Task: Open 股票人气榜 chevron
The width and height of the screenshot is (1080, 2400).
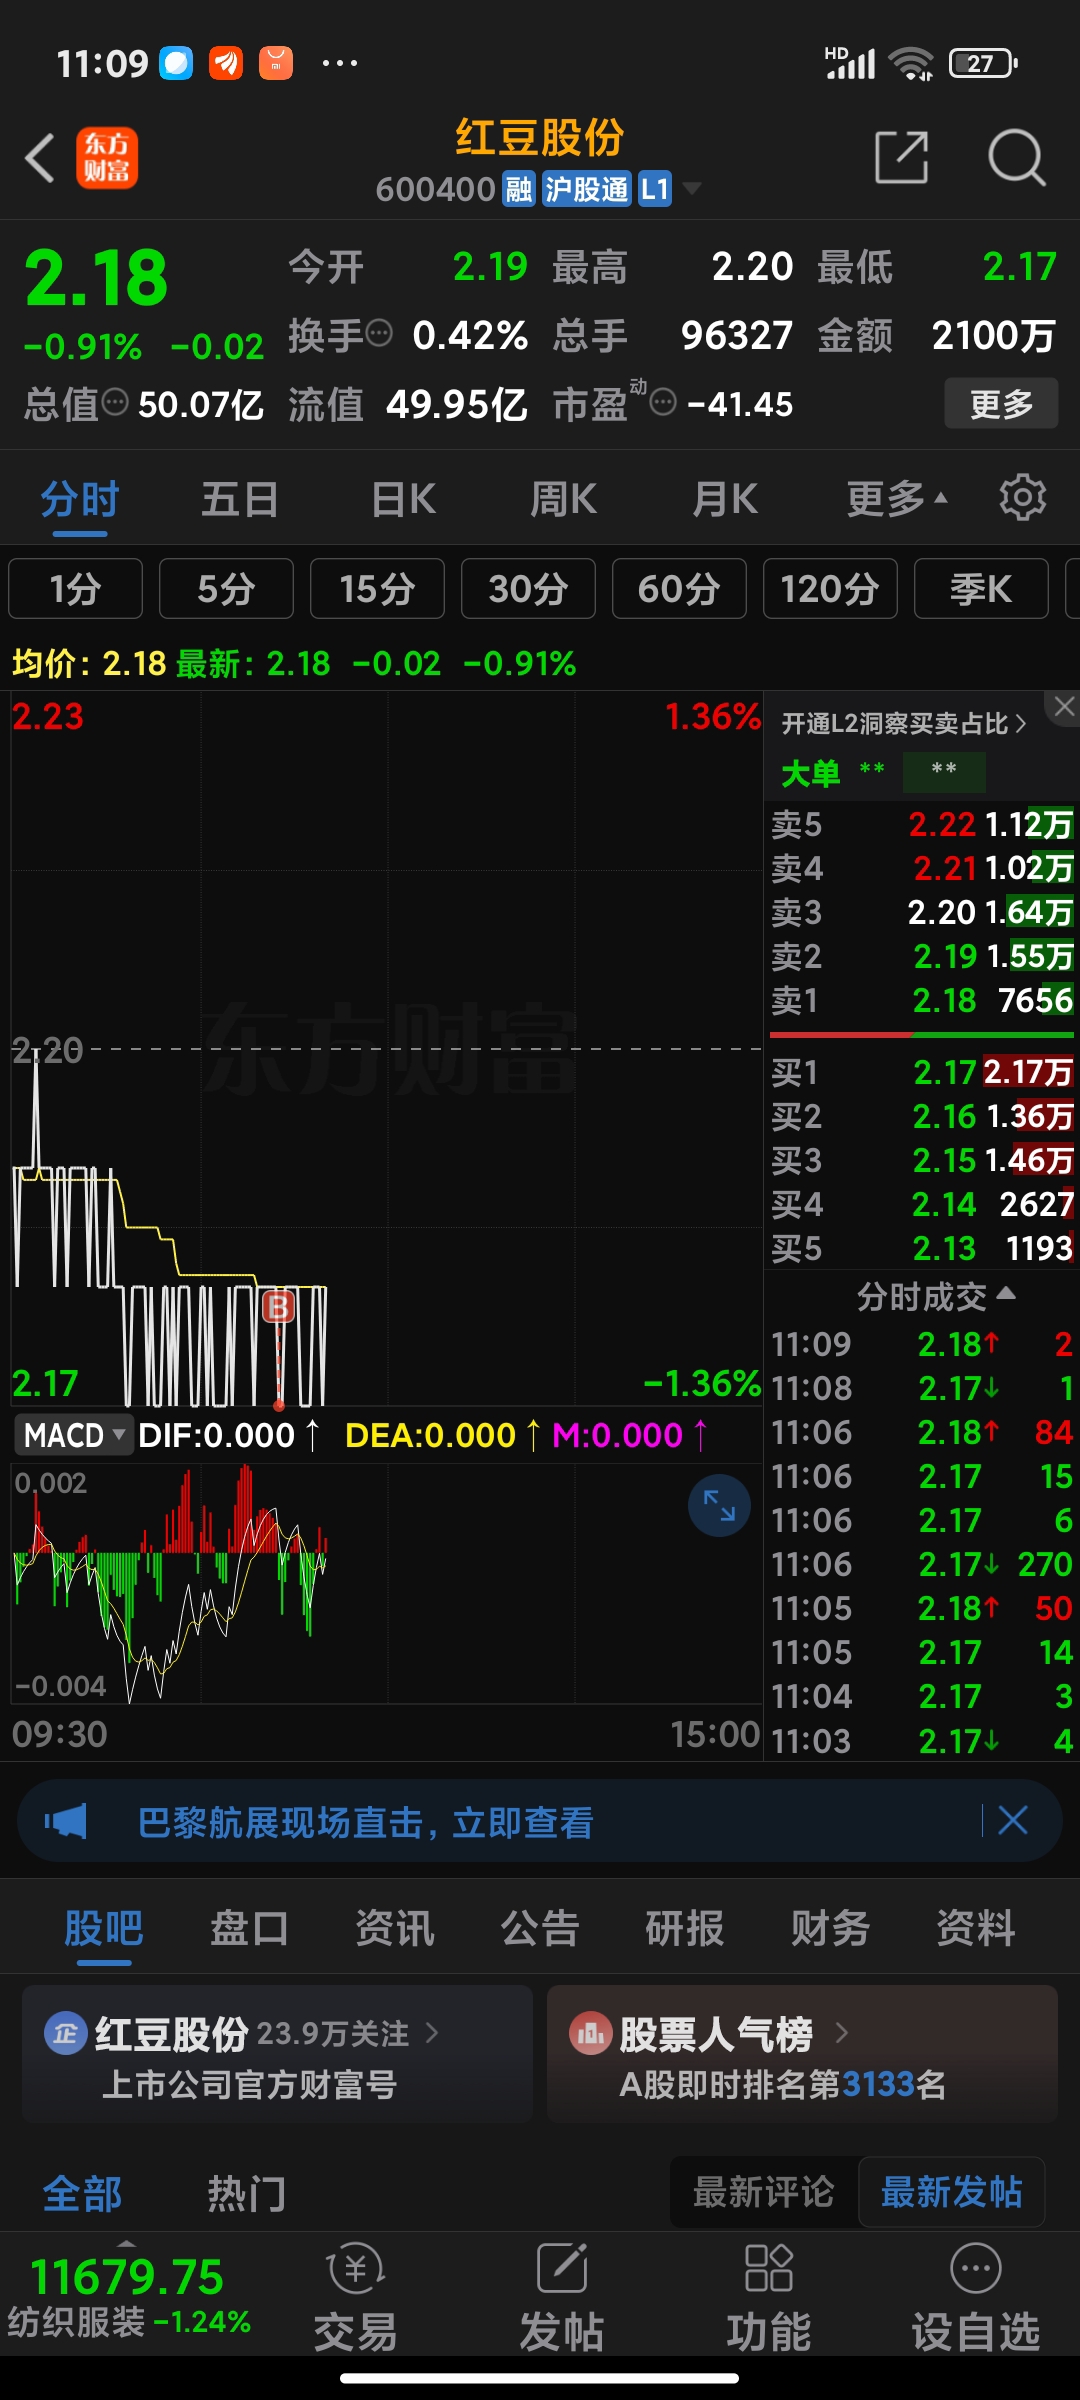Action: (841, 2033)
